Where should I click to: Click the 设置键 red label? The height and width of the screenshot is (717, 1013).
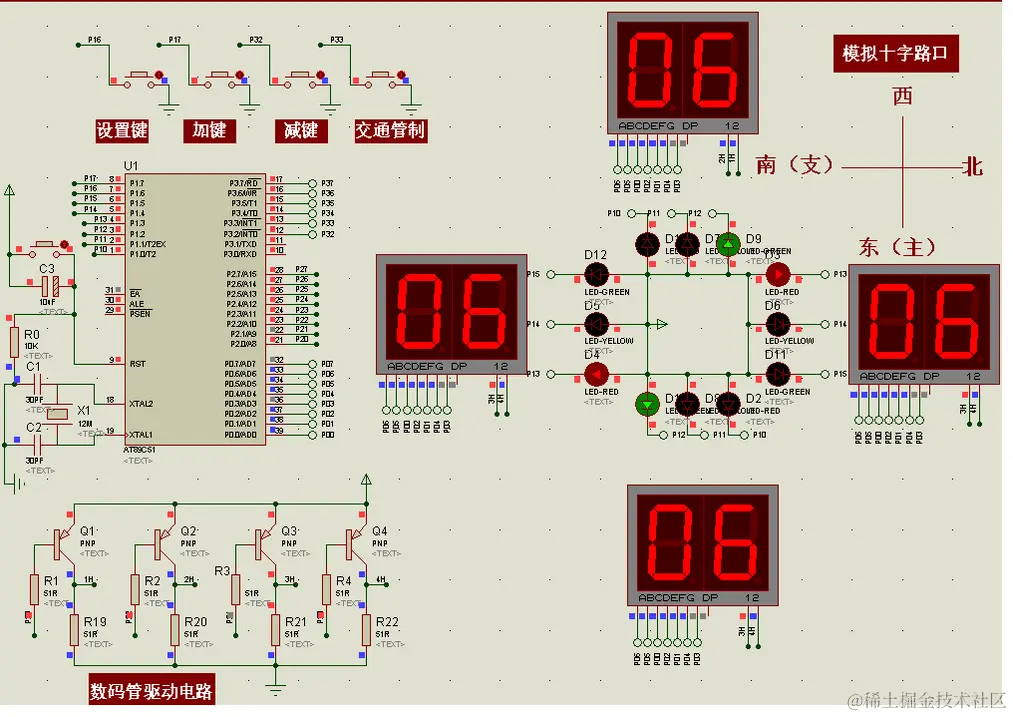pyautogui.click(x=123, y=130)
